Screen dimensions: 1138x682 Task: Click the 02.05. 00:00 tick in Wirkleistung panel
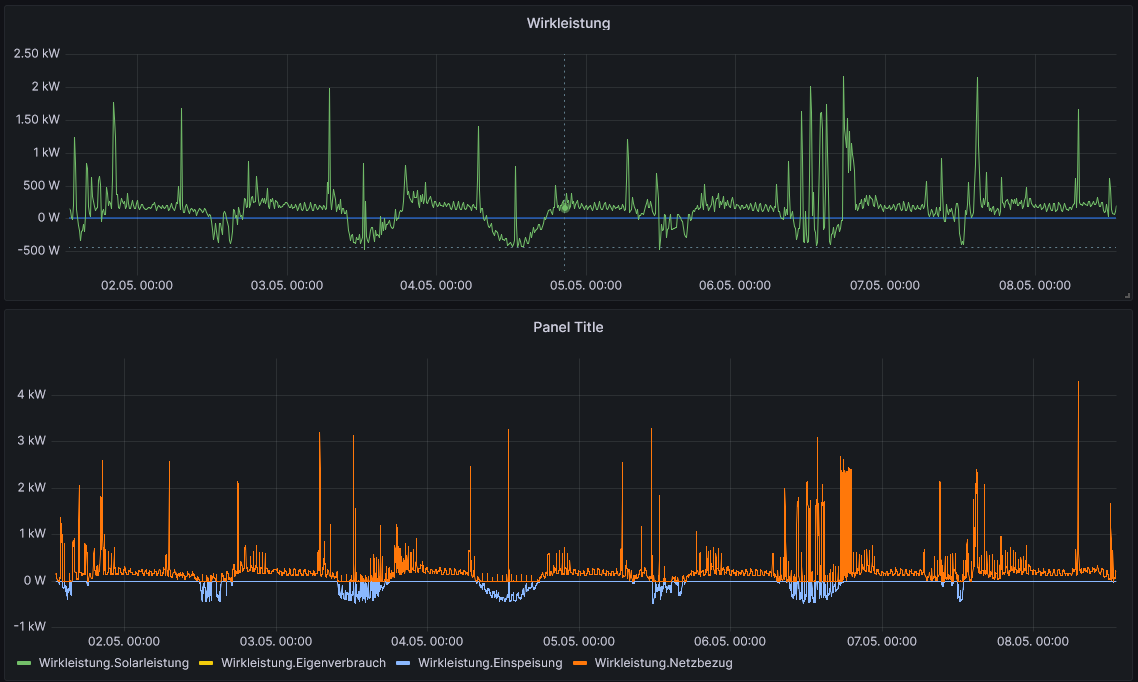pos(137,286)
